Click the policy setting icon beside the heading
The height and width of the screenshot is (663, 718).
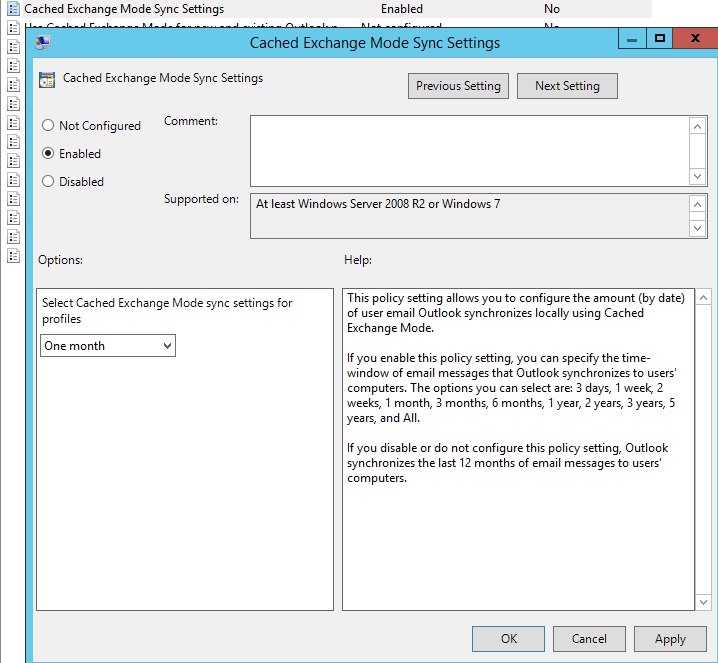click(47, 80)
